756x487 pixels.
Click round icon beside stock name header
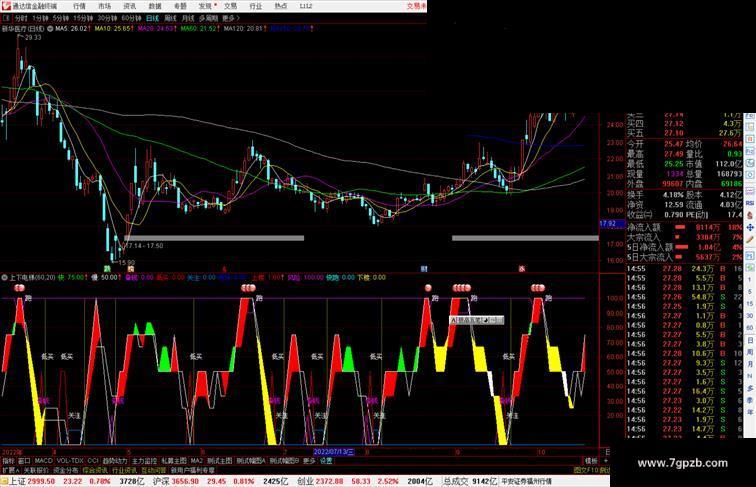pos(50,28)
